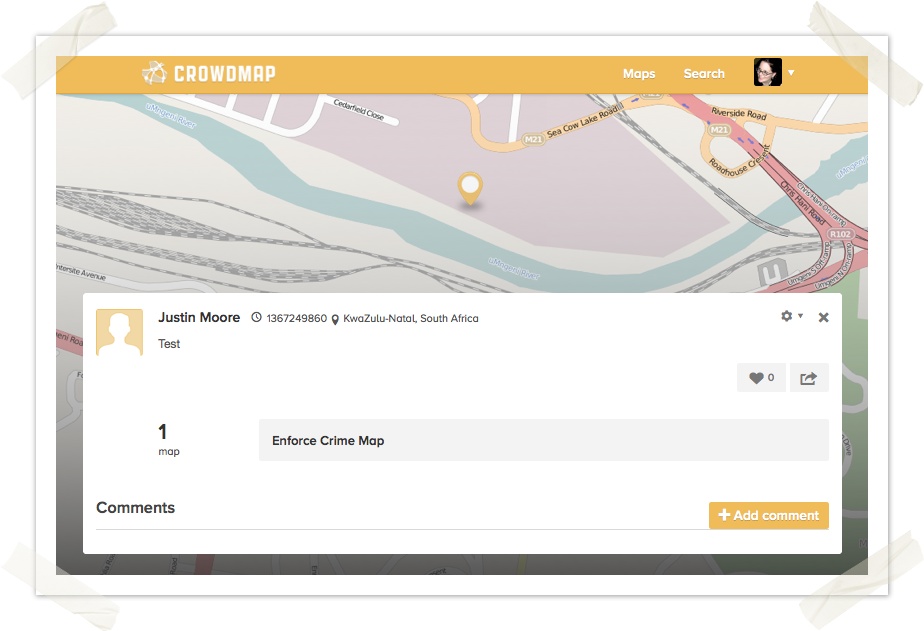The width and height of the screenshot is (924, 631).
Task: Click the user profile photo in header
Action: (x=767, y=73)
